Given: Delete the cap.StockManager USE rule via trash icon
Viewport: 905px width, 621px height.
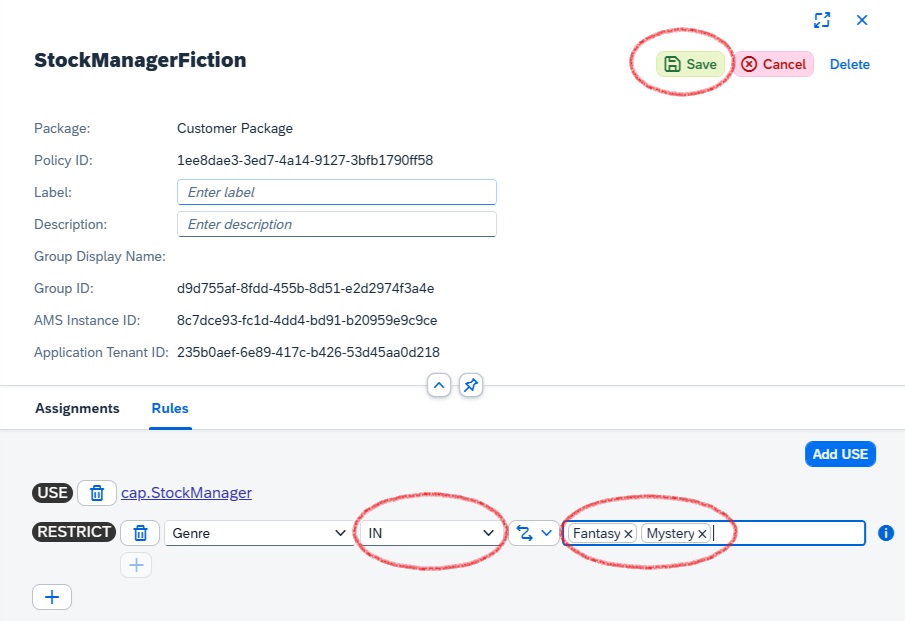Looking at the screenshot, I should [97, 492].
